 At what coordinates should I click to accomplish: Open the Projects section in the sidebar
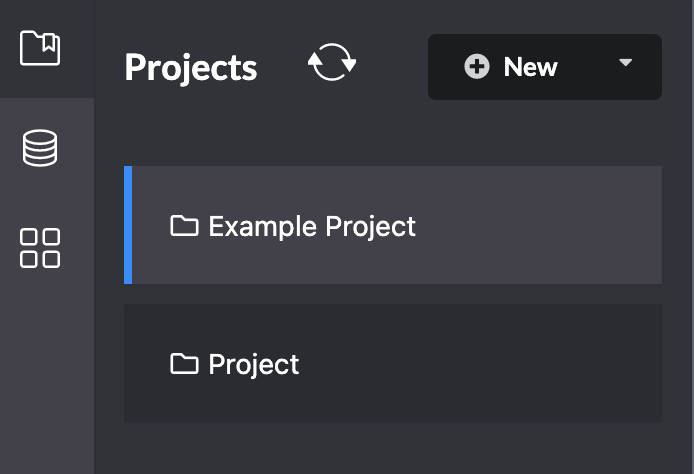click(40, 47)
